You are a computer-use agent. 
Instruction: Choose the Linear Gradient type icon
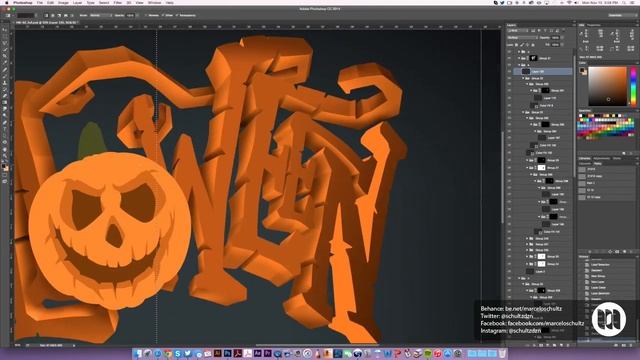point(46,15)
